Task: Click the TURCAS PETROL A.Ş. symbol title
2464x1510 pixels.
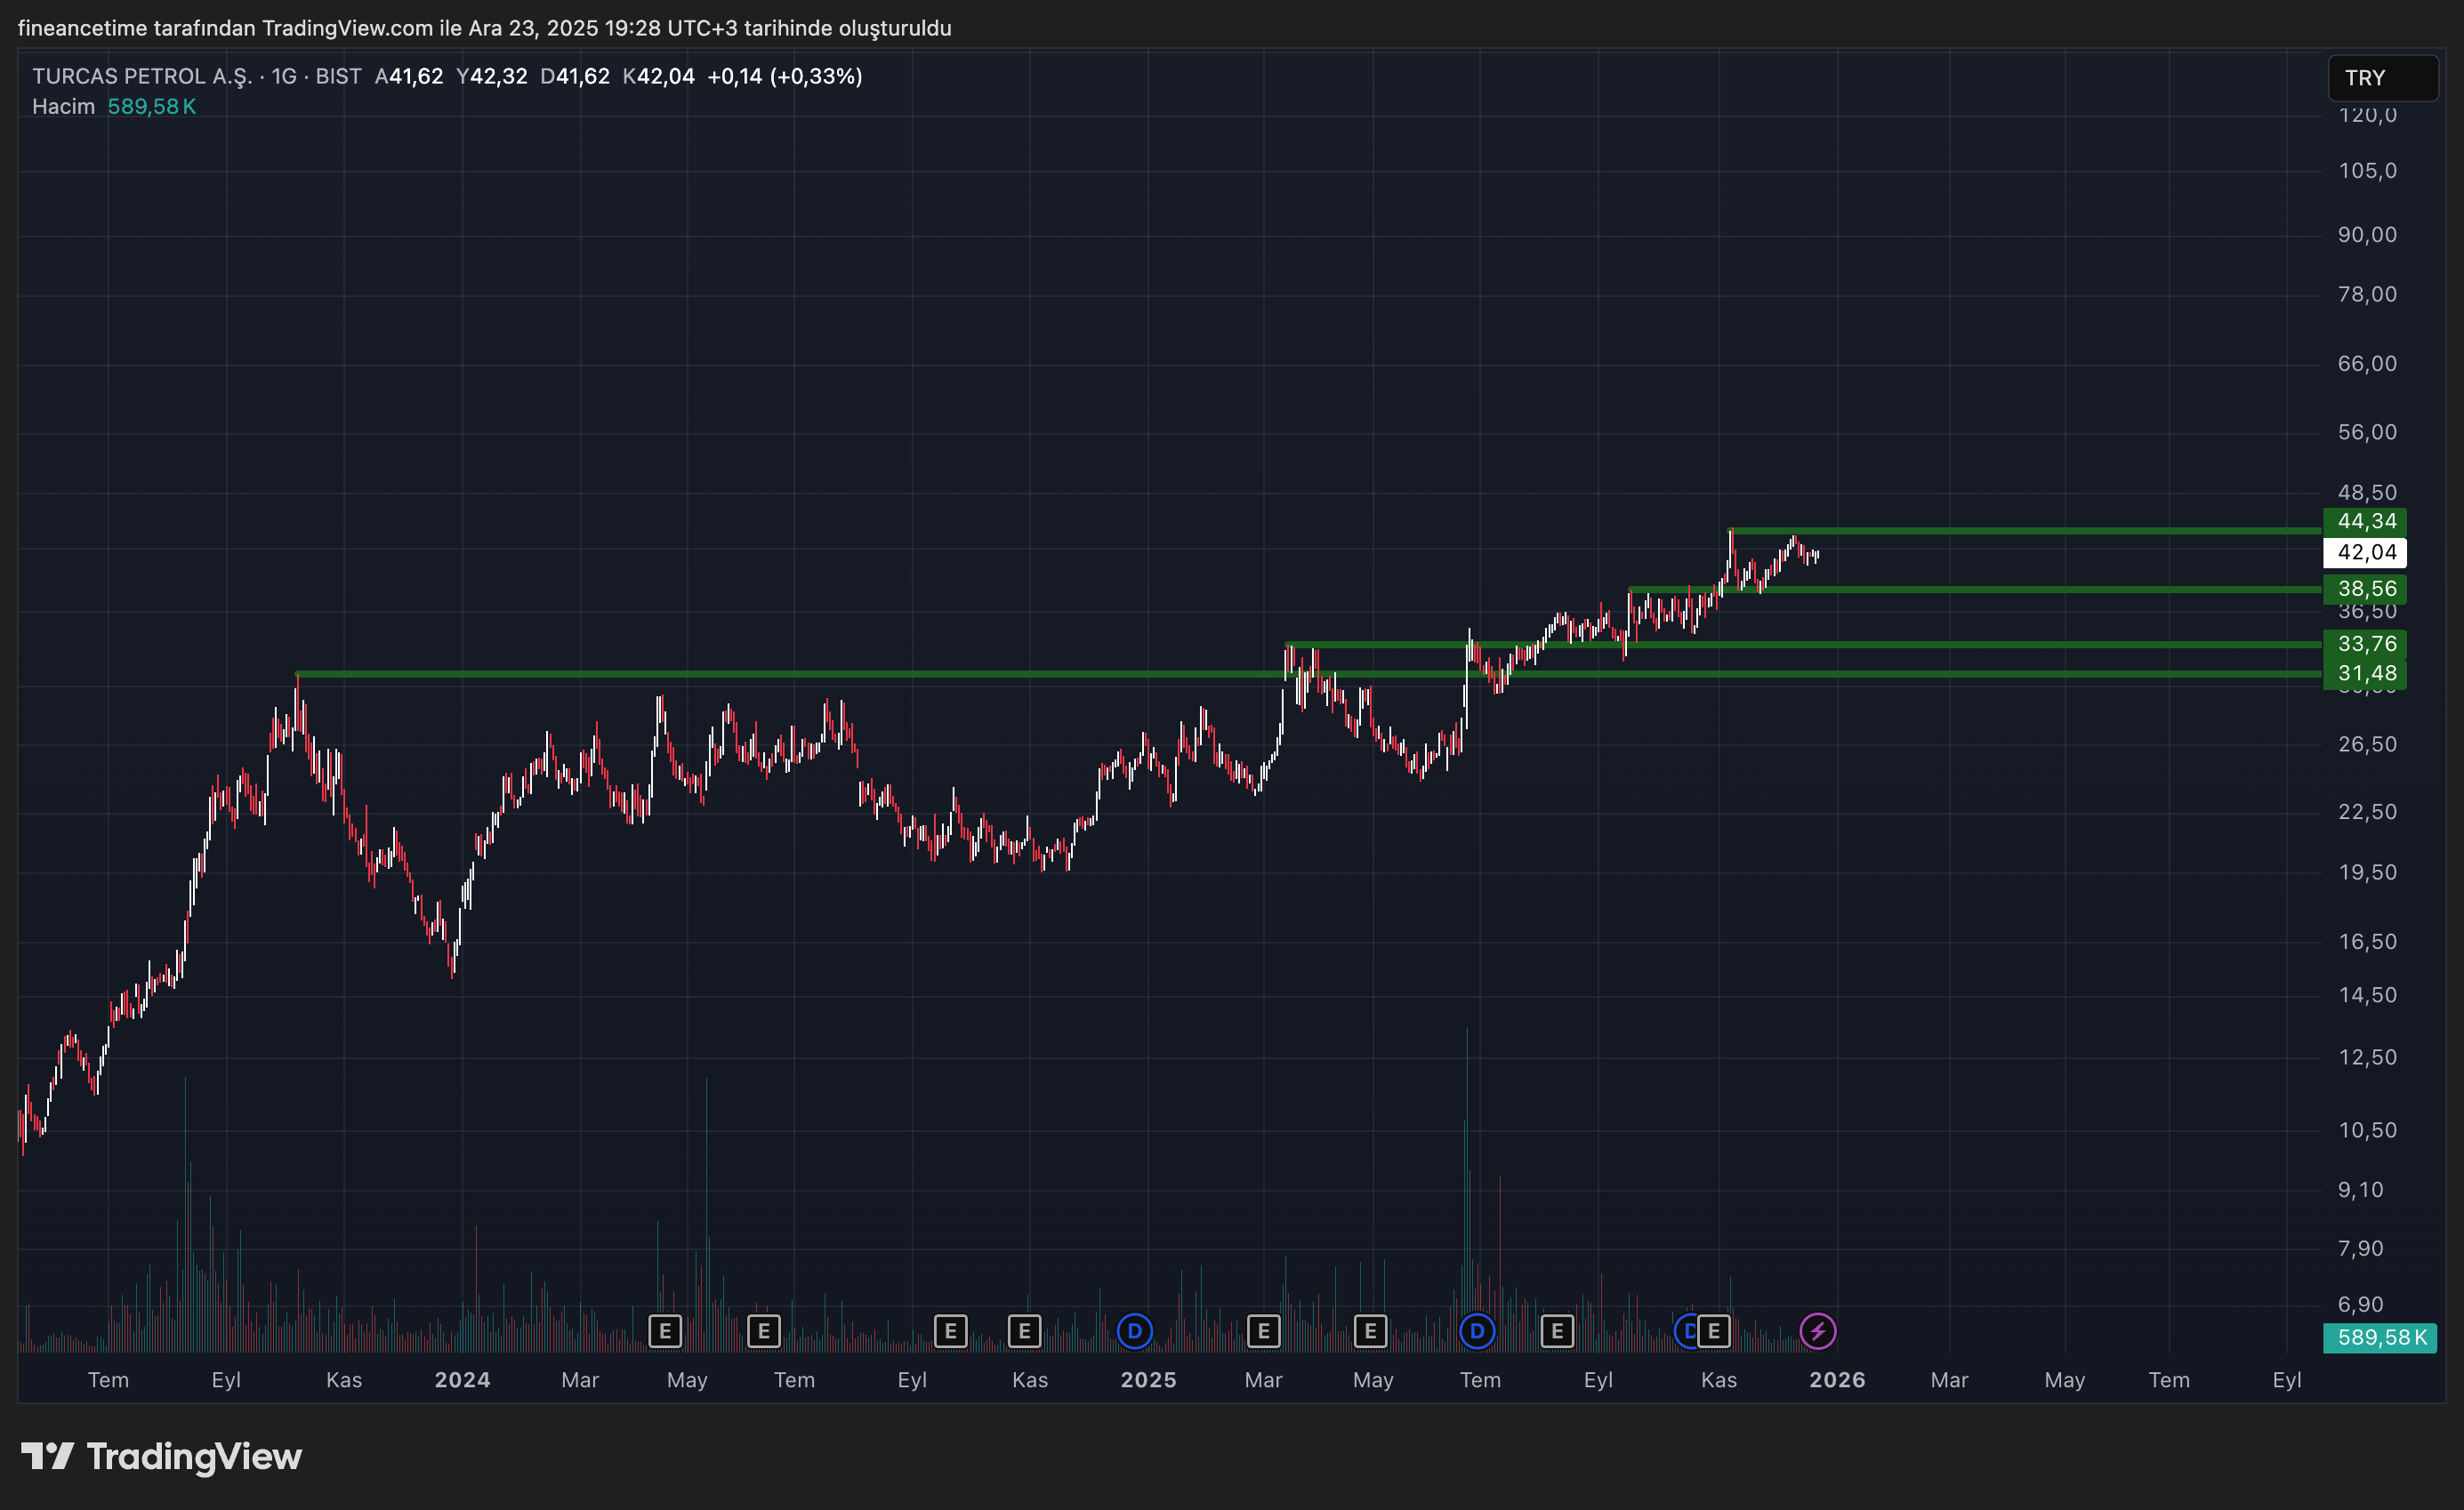Action: (x=142, y=76)
